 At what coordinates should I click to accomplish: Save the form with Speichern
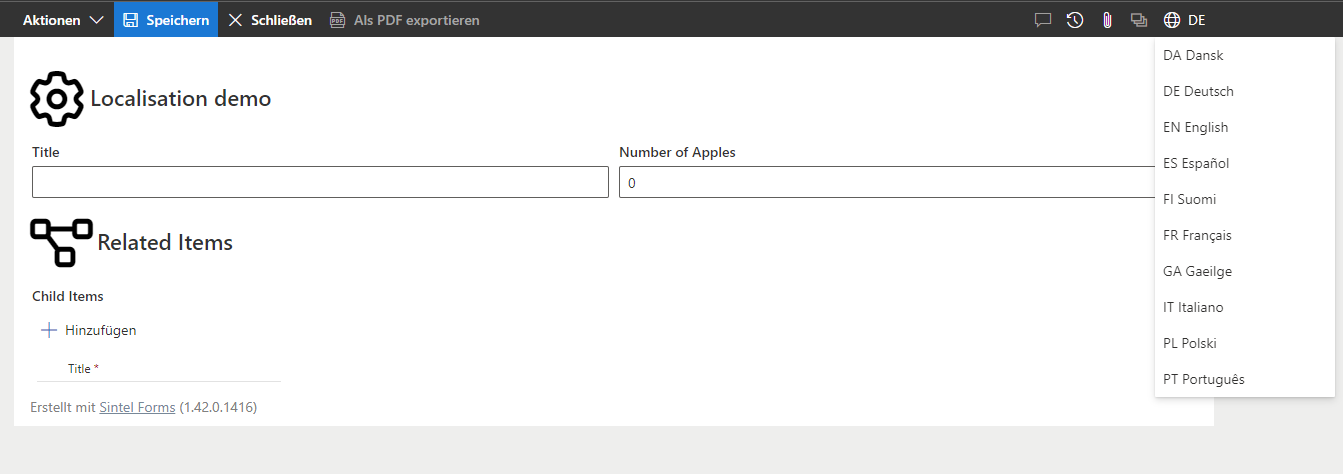pyautogui.click(x=166, y=20)
